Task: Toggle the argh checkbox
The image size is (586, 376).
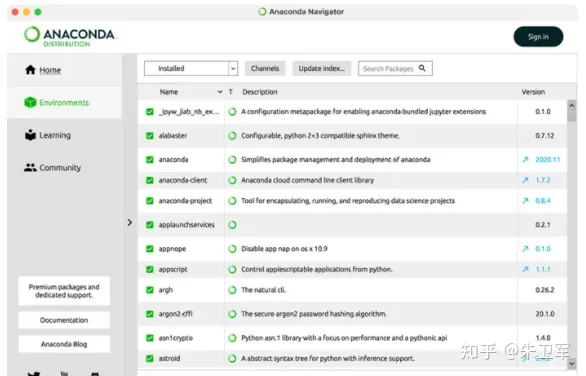Action: pyautogui.click(x=150, y=290)
